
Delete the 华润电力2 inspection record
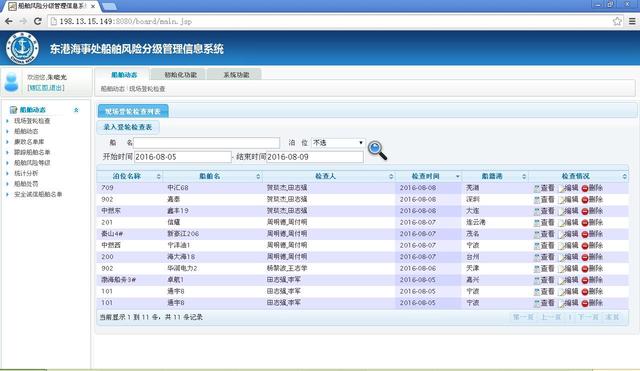[592, 269]
